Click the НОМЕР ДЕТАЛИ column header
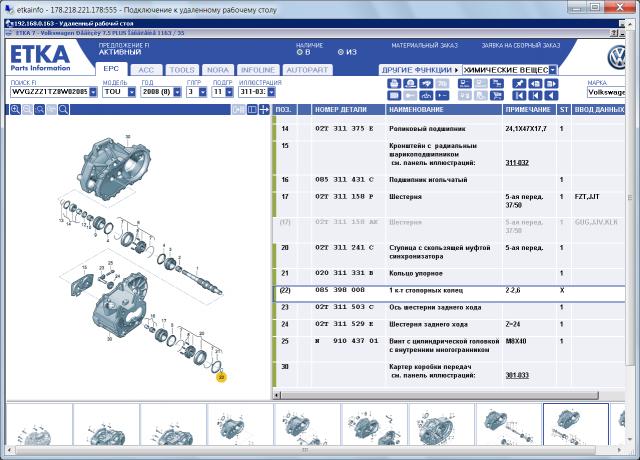 point(349,109)
